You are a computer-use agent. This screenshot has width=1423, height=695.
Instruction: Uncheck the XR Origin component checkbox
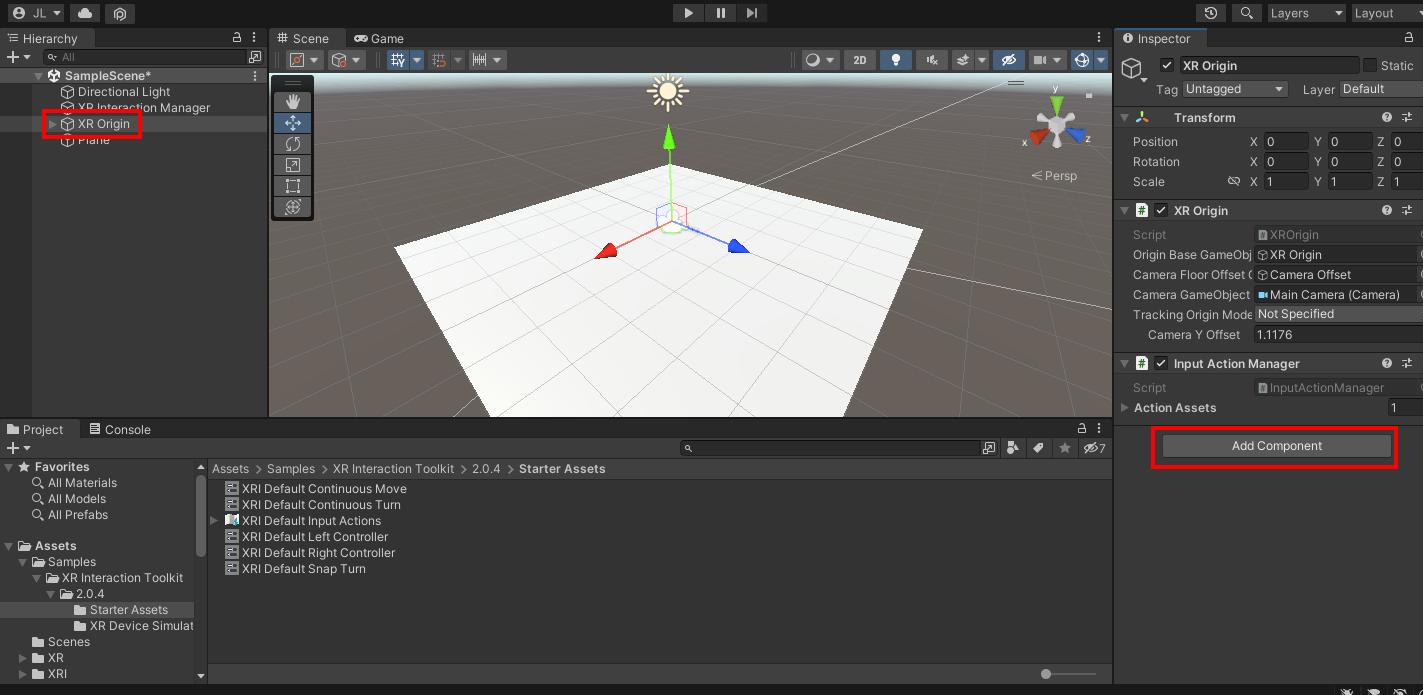[1161, 210]
